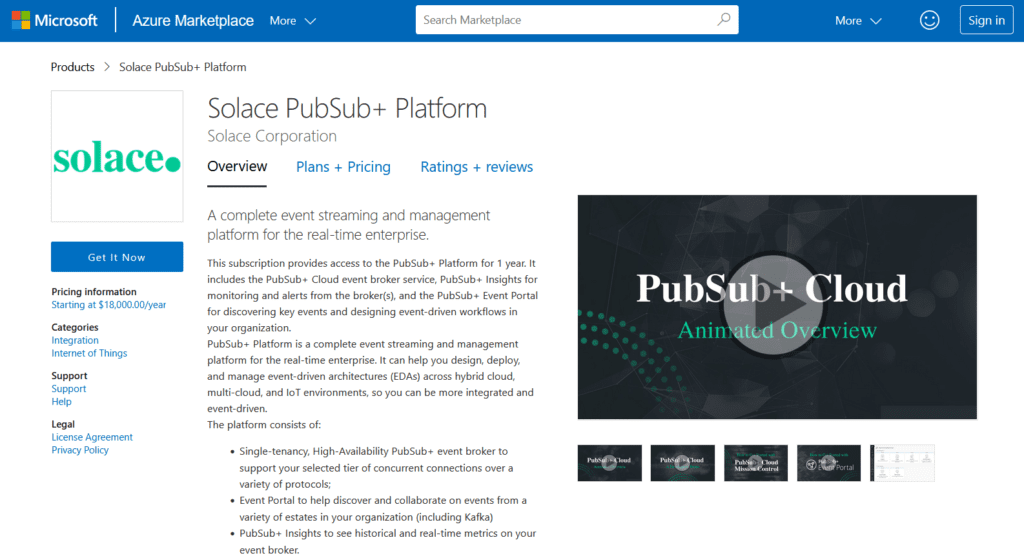View the Privacy Policy
The width and height of the screenshot is (1024, 560).
pyautogui.click(x=80, y=450)
